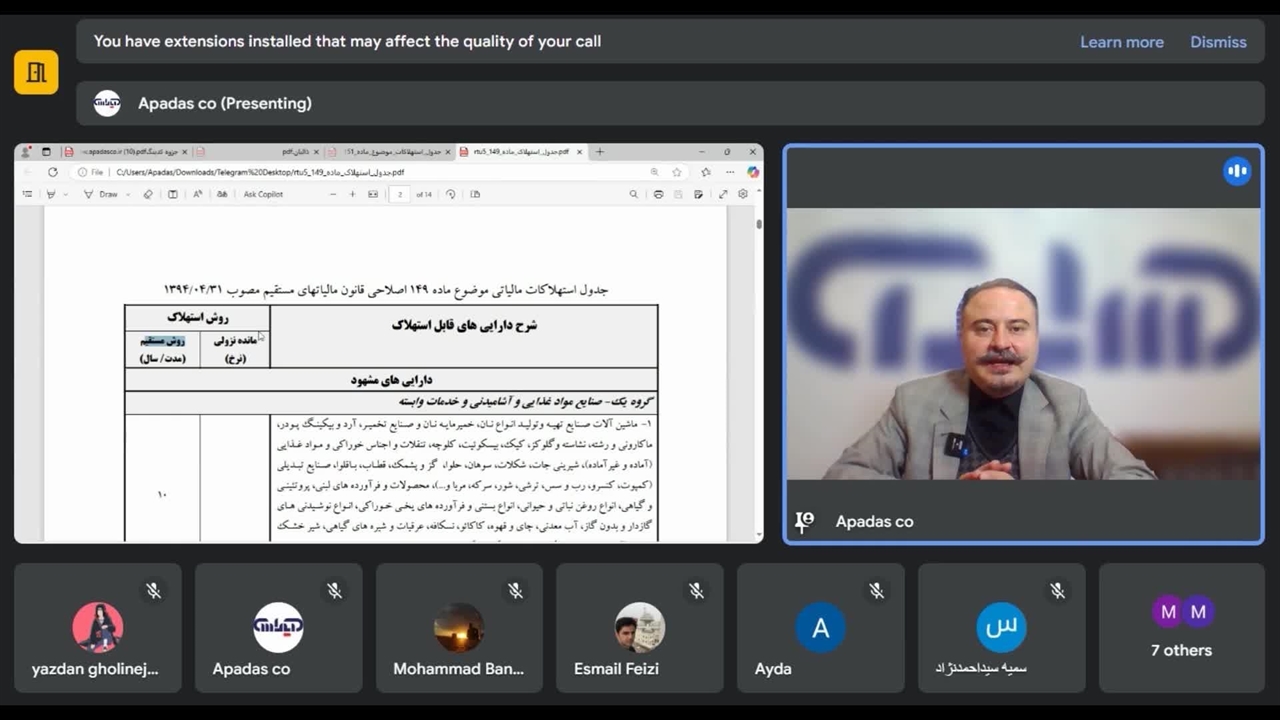Click the rotate icon in PDF toolbar
1280x720 pixels.
[x=450, y=194]
